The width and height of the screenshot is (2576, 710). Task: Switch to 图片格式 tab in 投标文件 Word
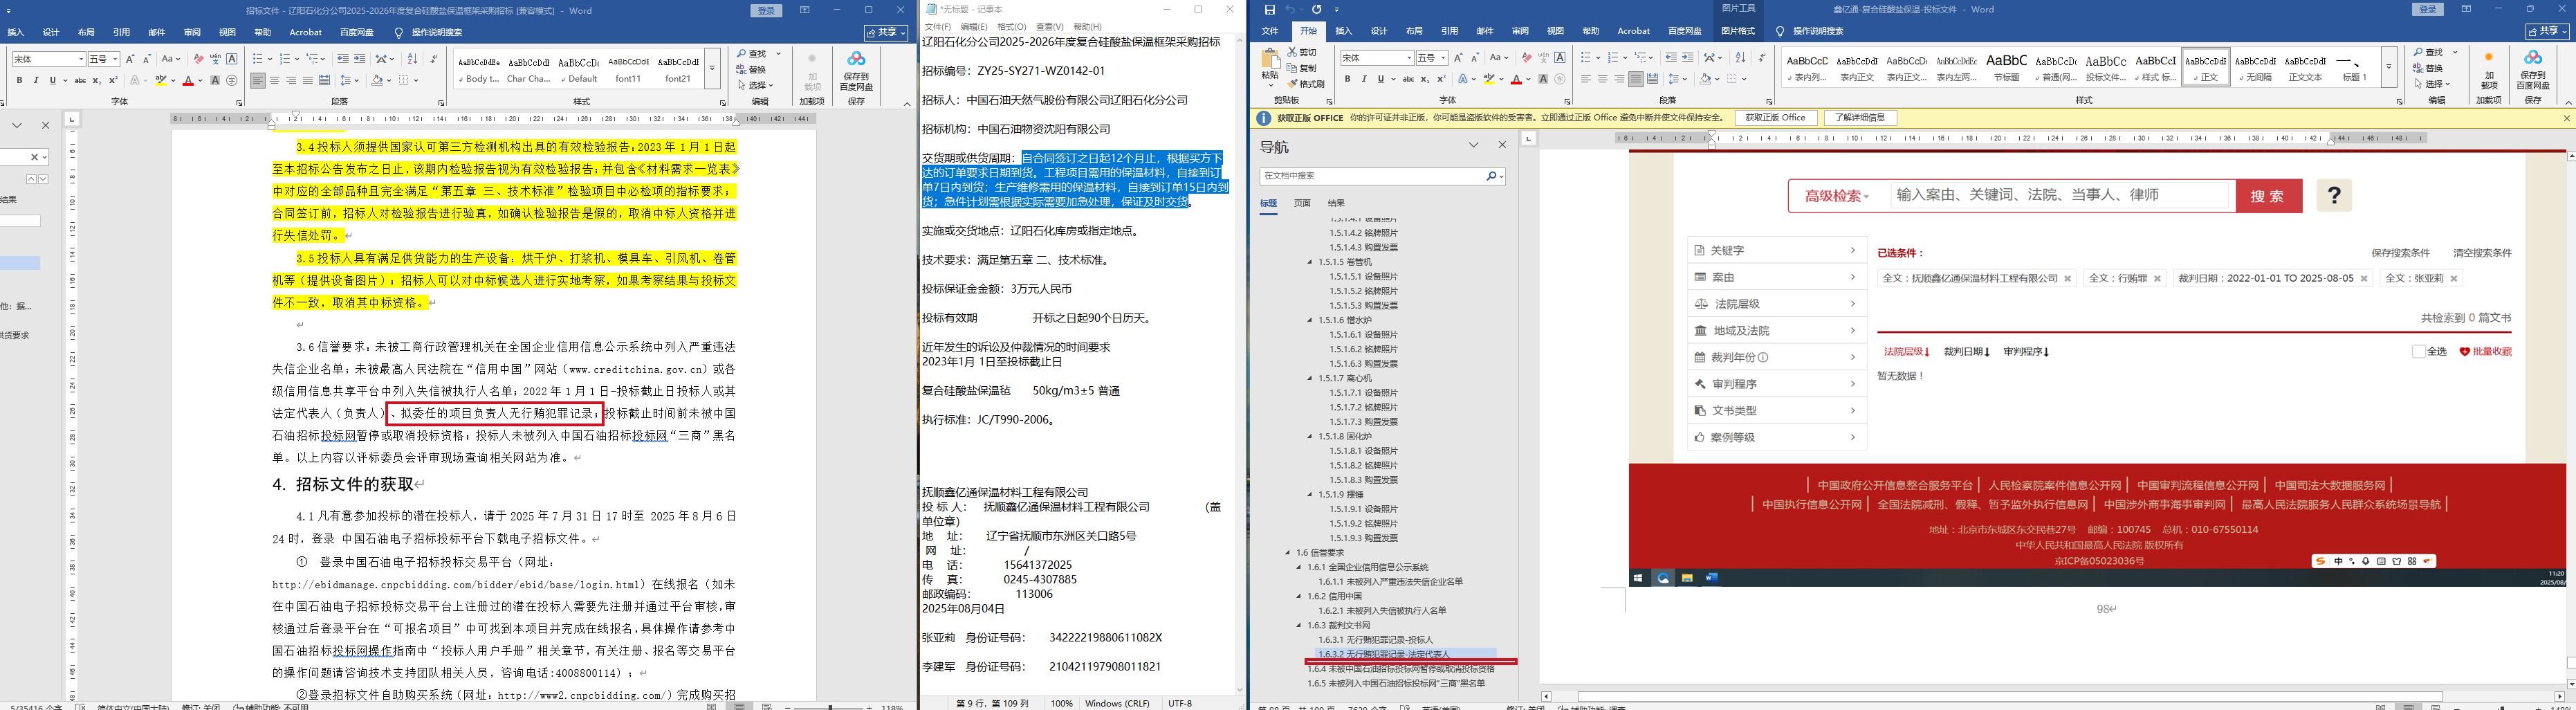point(1738,31)
